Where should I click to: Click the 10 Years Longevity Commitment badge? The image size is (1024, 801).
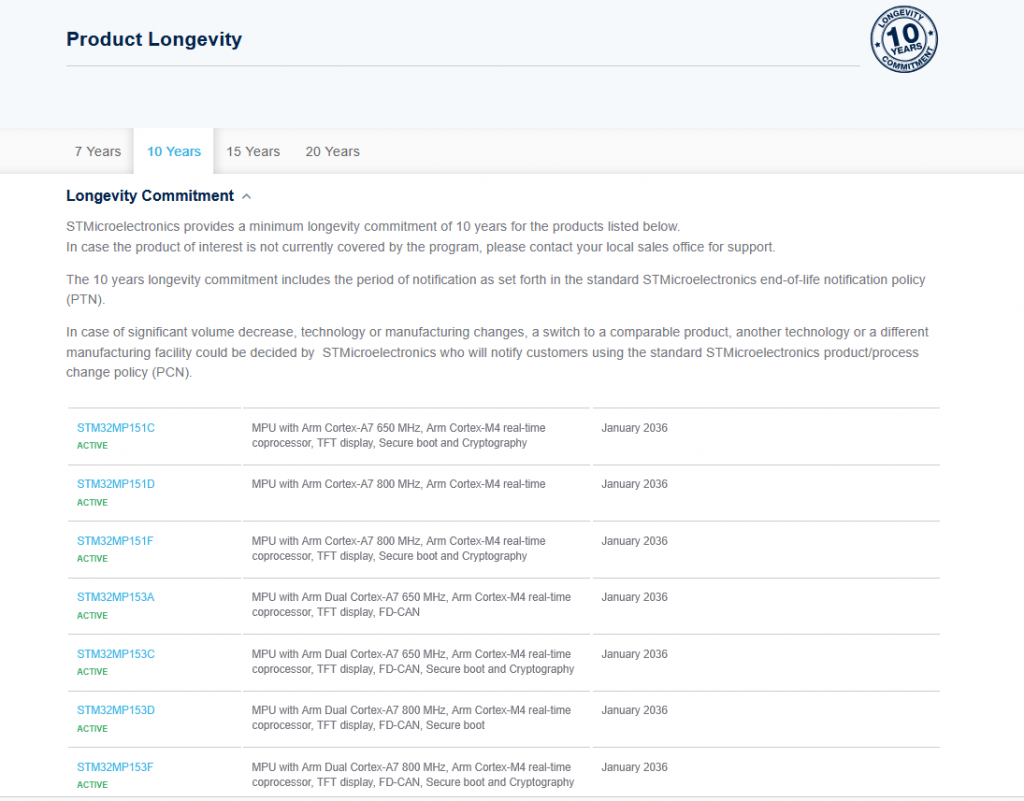click(x=904, y=39)
